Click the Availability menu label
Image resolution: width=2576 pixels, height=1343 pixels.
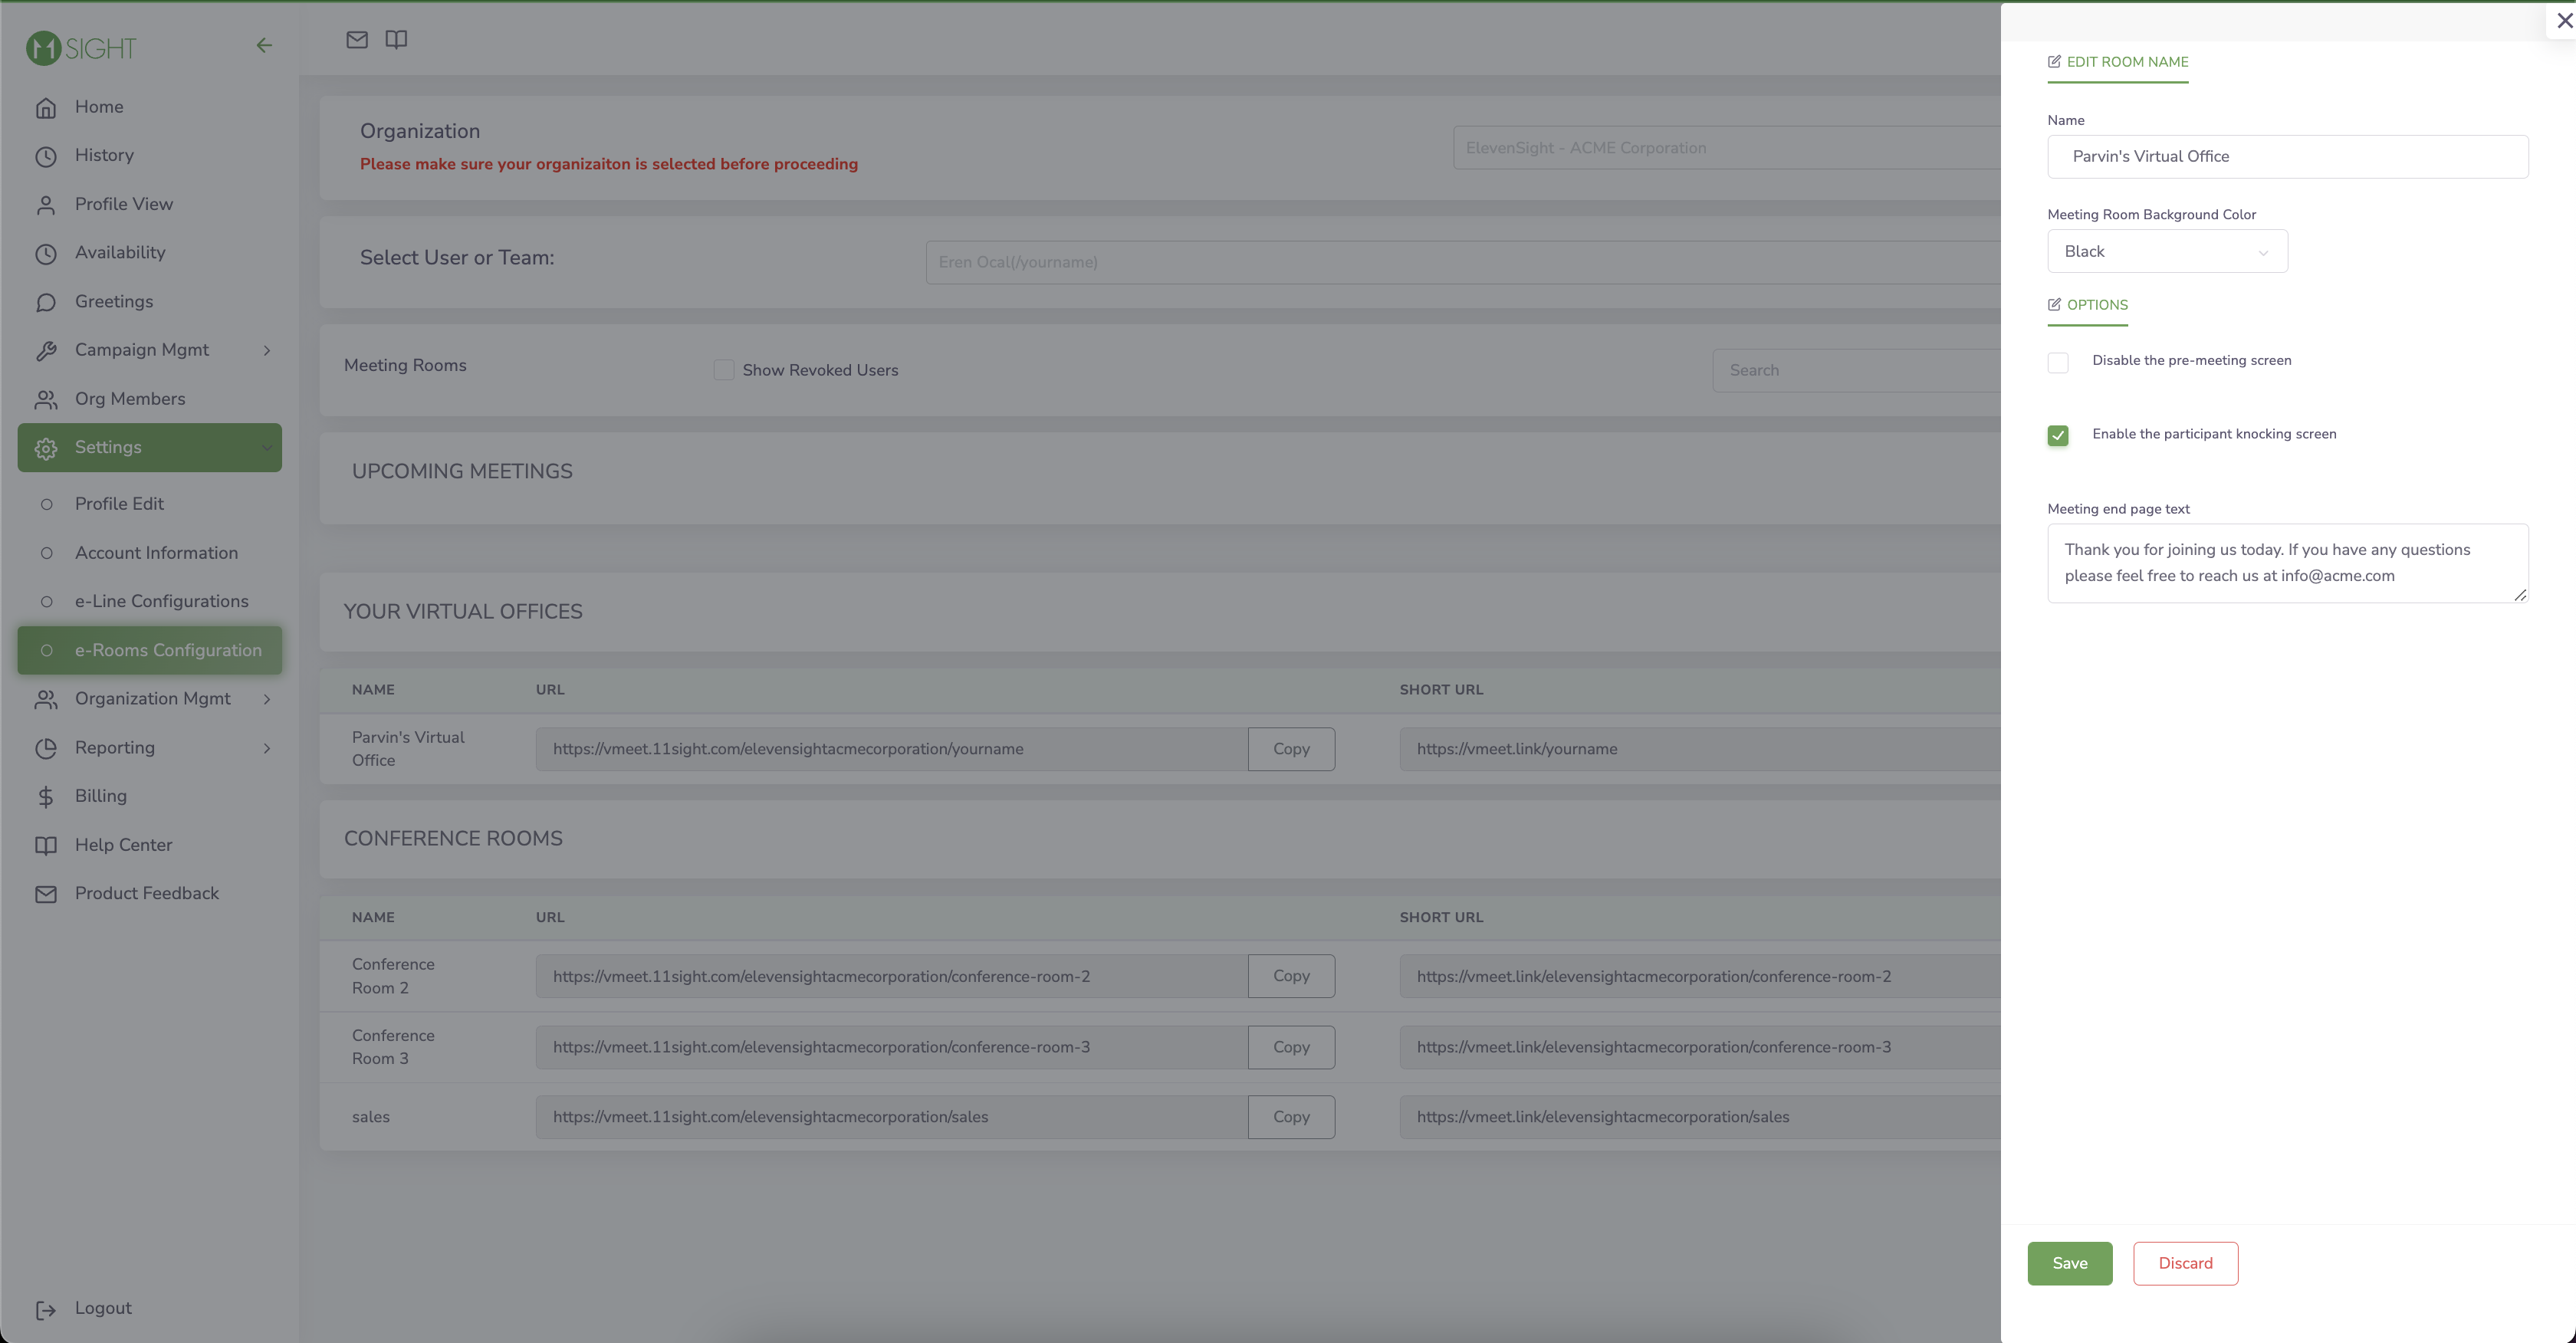point(120,253)
